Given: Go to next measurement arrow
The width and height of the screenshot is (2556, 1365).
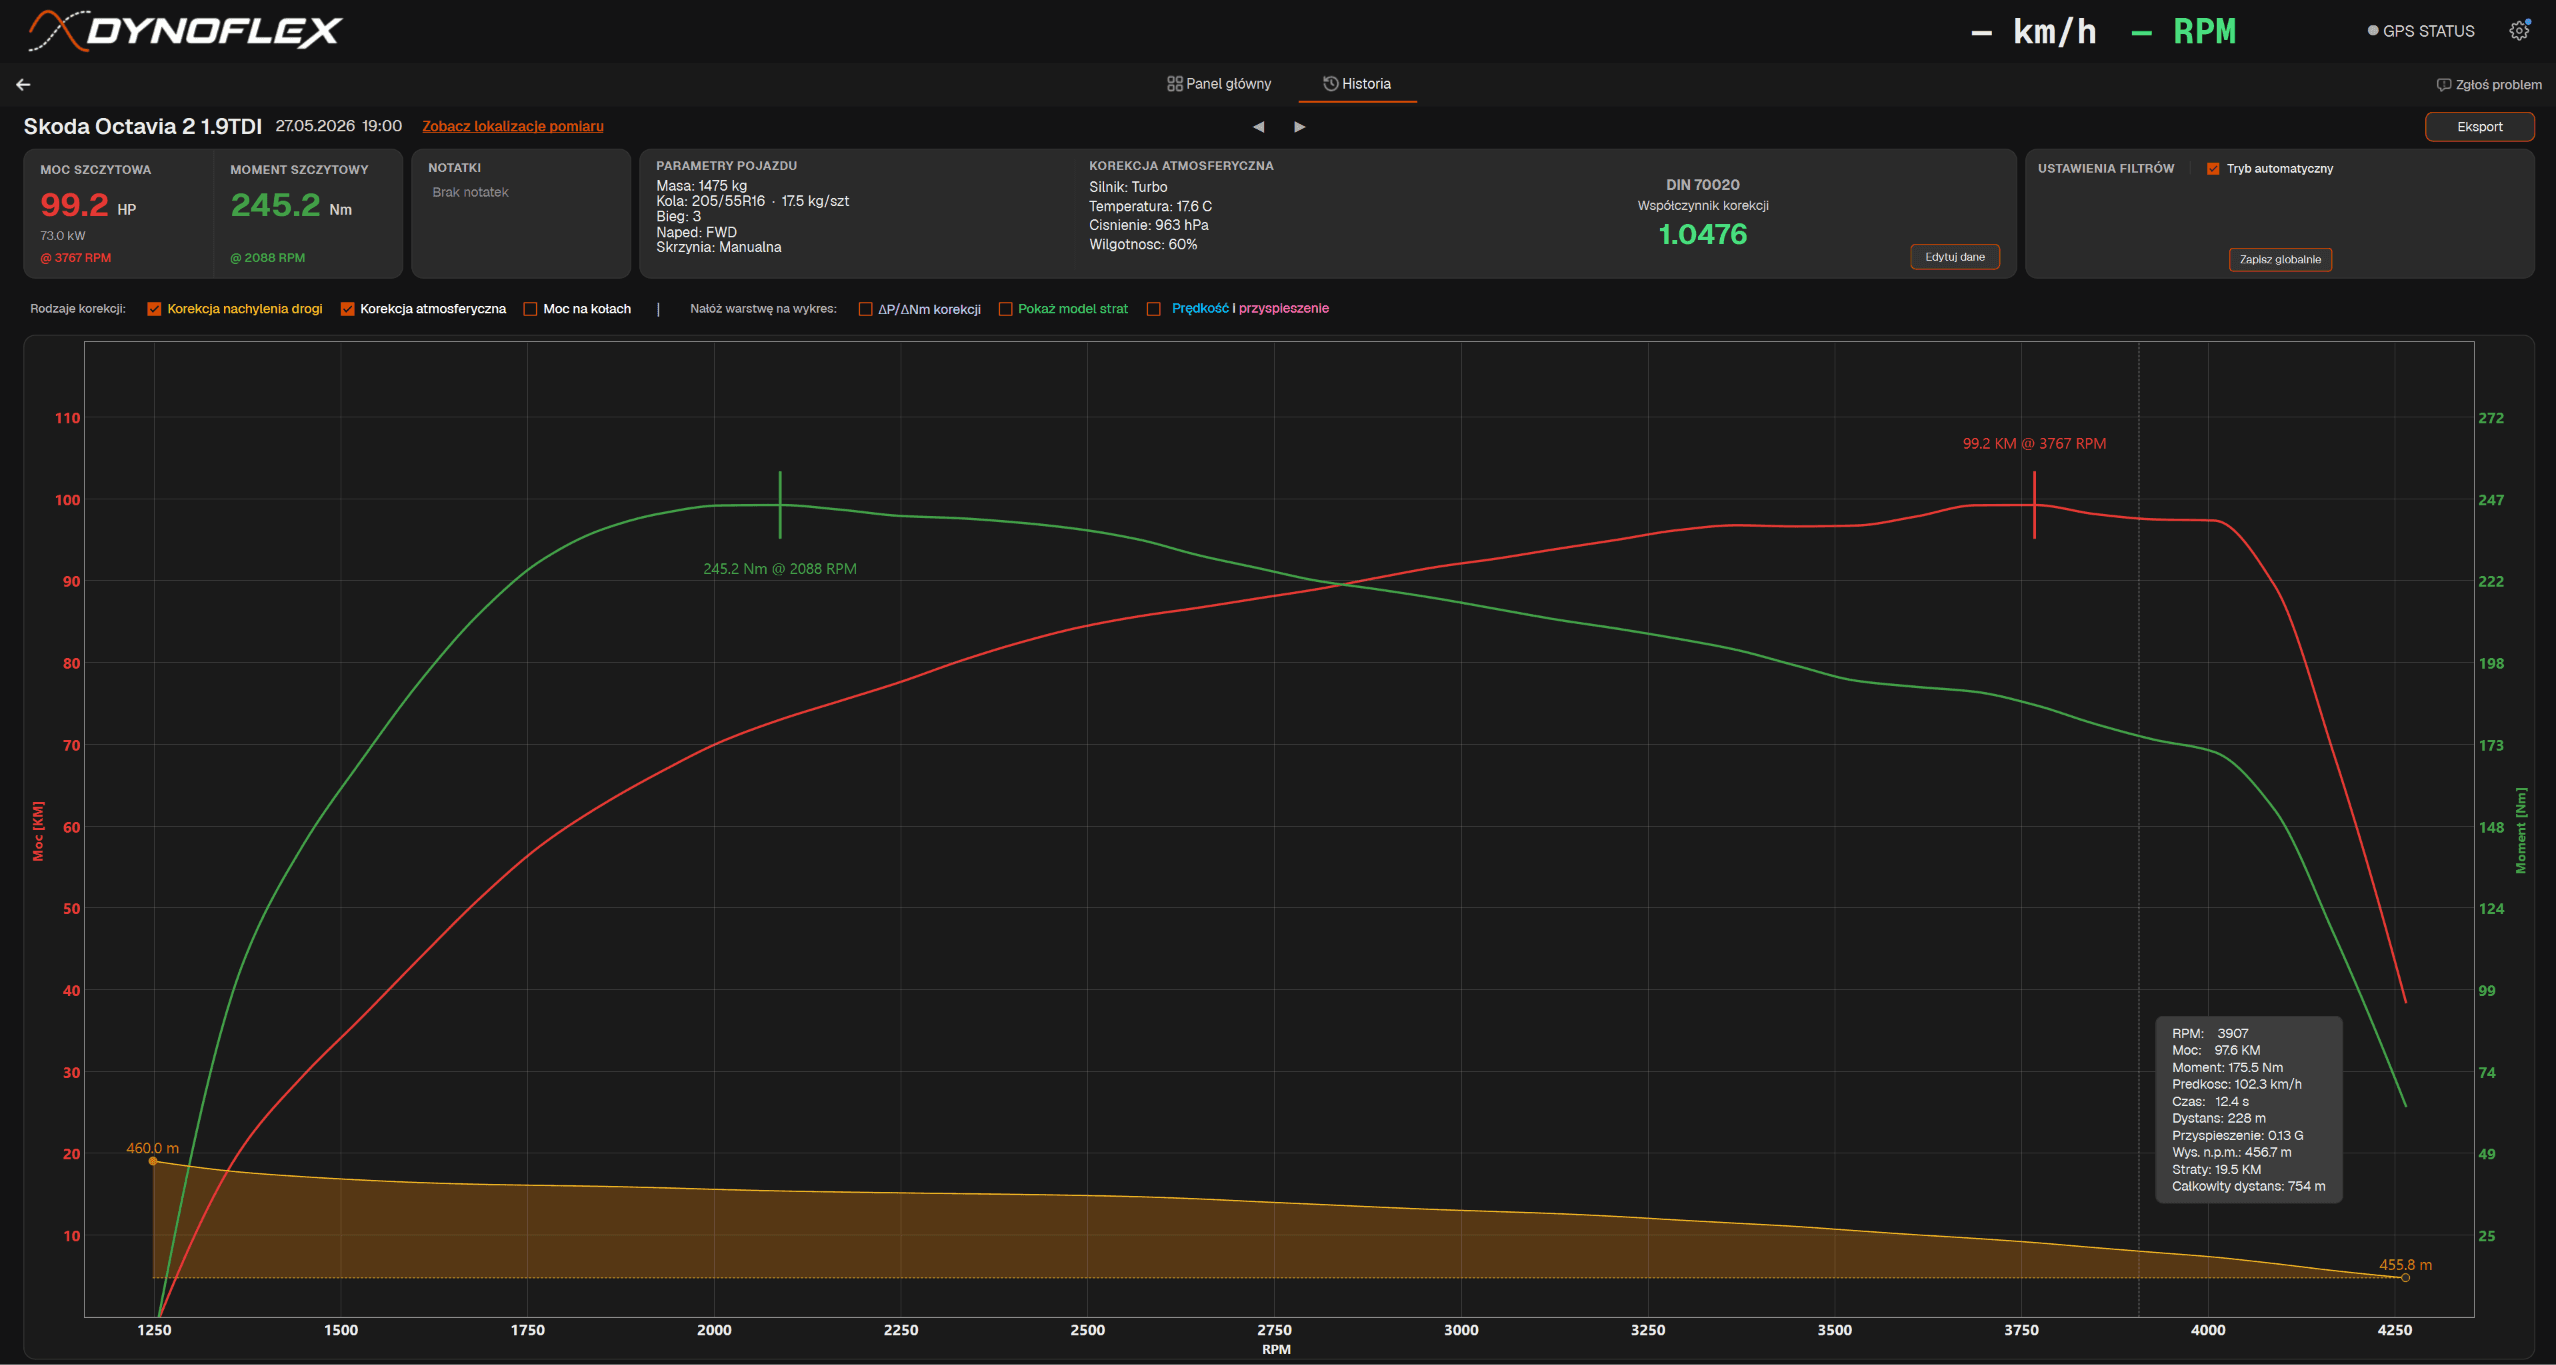Looking at the screenshot, I should click(x=1299, y=127).
